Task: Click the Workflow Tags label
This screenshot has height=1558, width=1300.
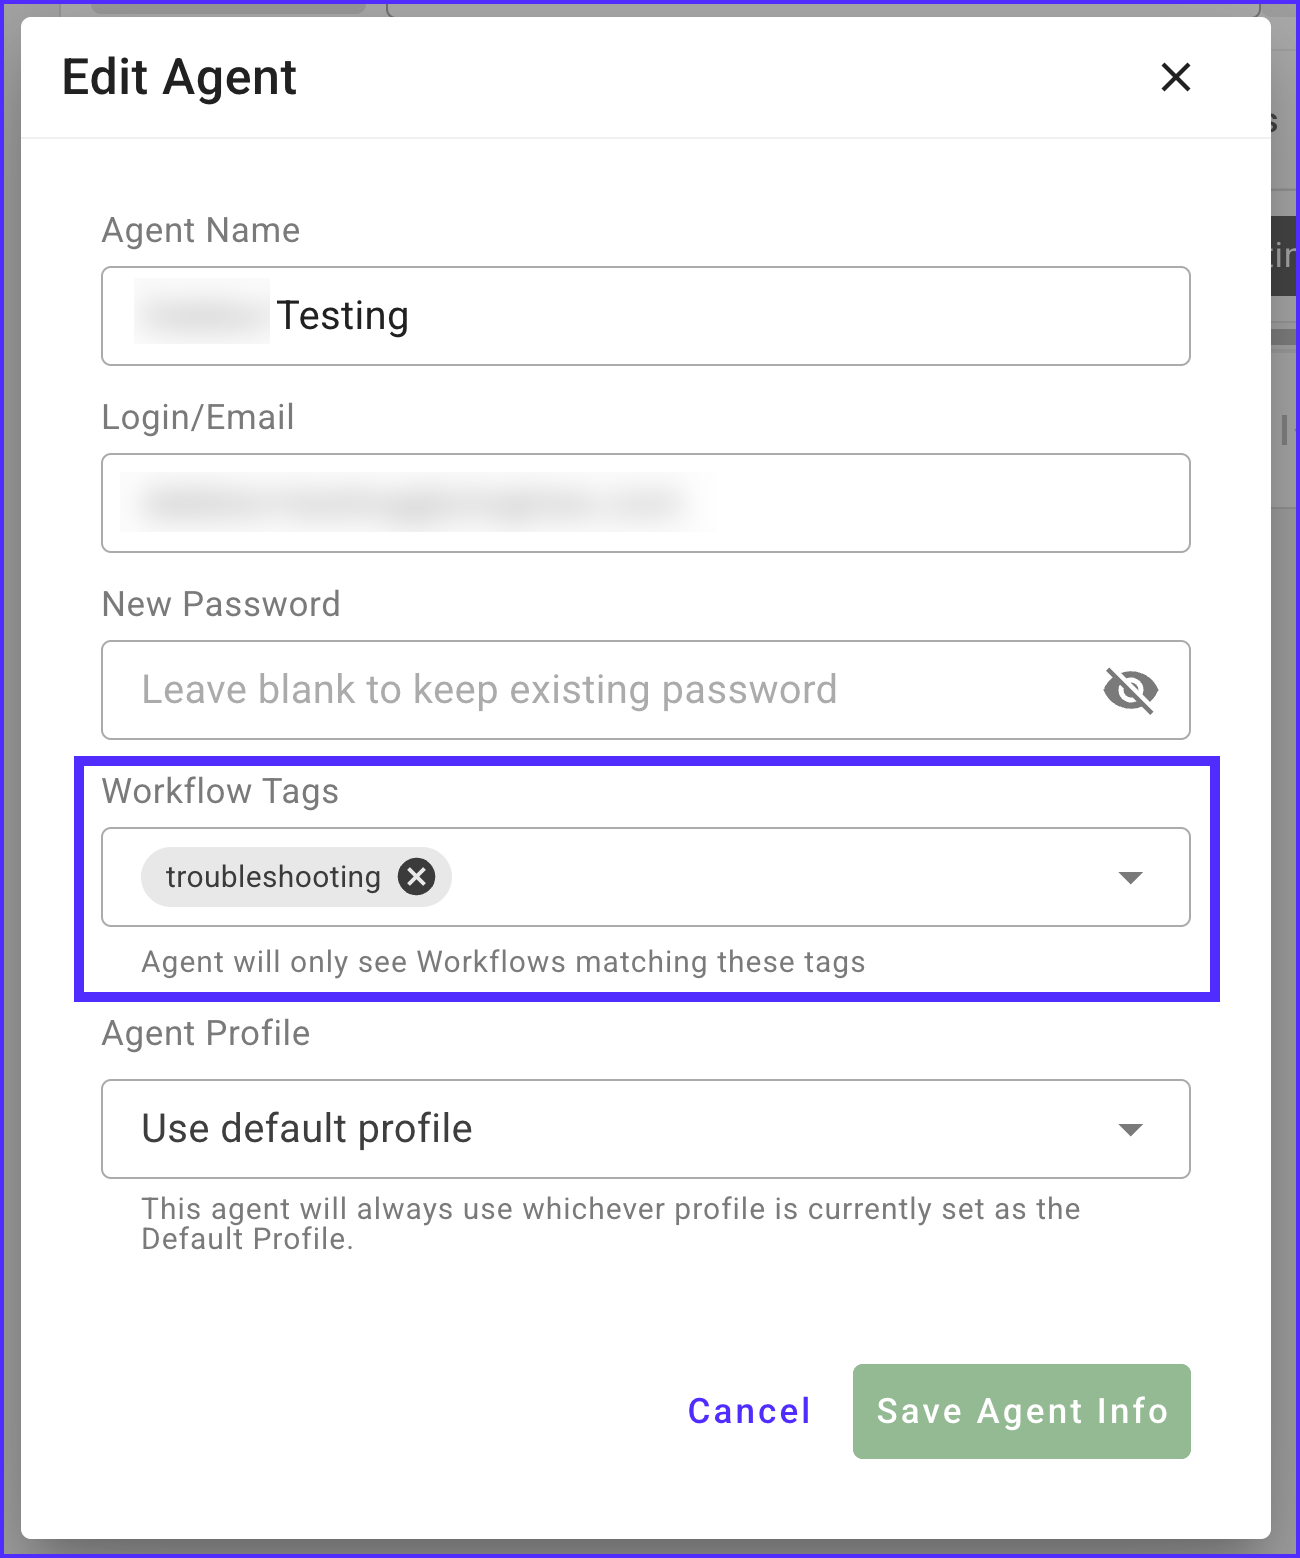Action: coord(220,791)
